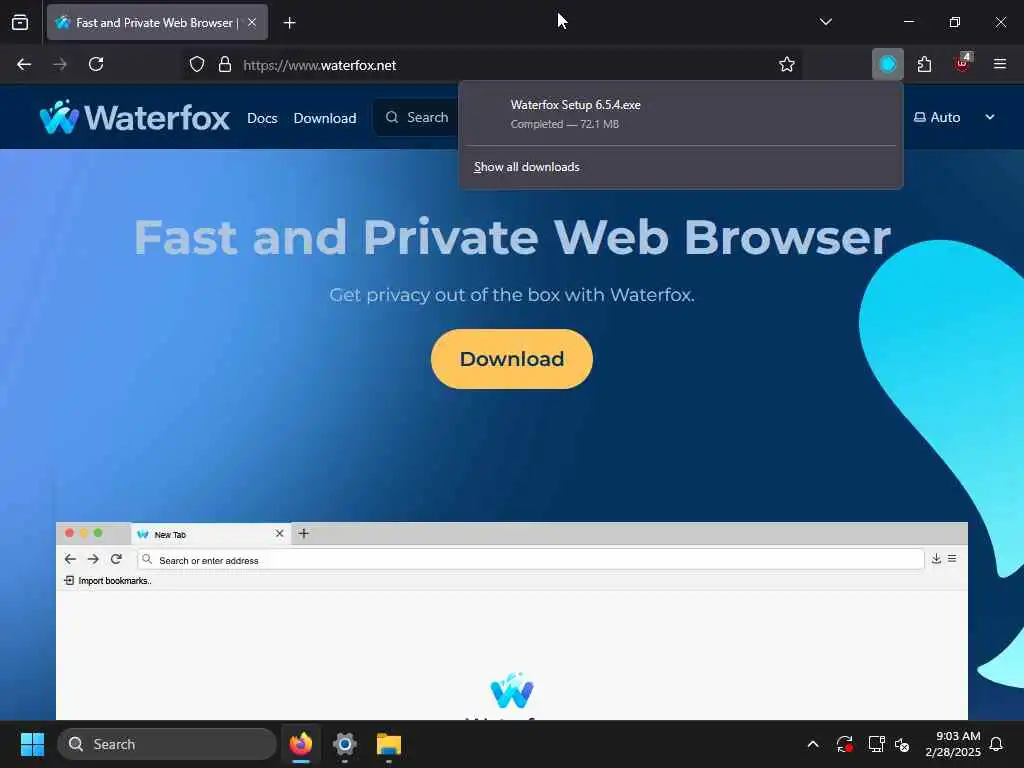Click the Waterfox preview screenshot image

point(511,620)
